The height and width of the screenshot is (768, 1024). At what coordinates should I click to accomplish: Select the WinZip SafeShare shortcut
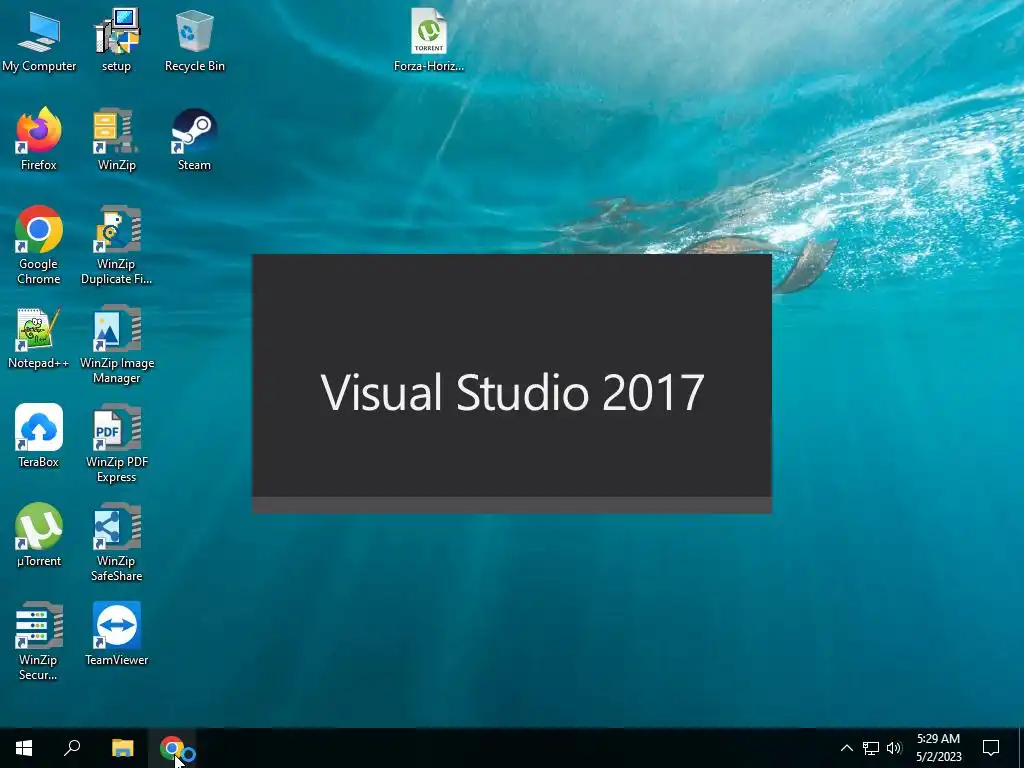(116, 542)
